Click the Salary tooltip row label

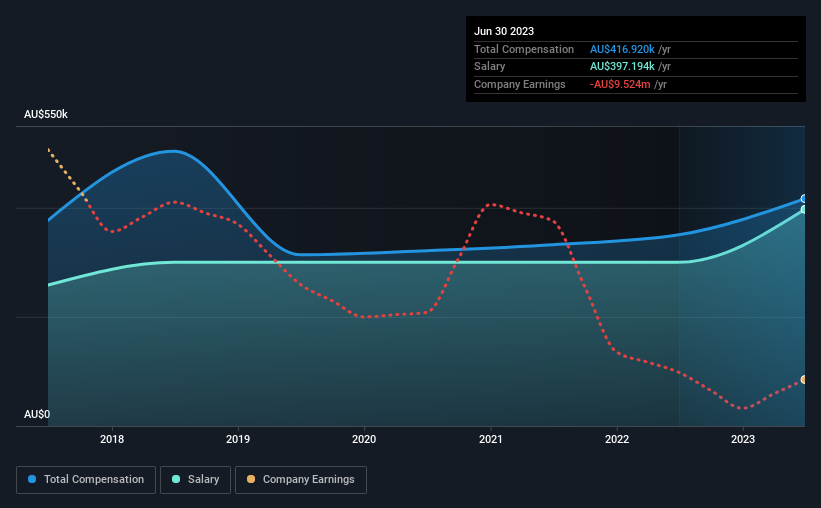(490, 67)
